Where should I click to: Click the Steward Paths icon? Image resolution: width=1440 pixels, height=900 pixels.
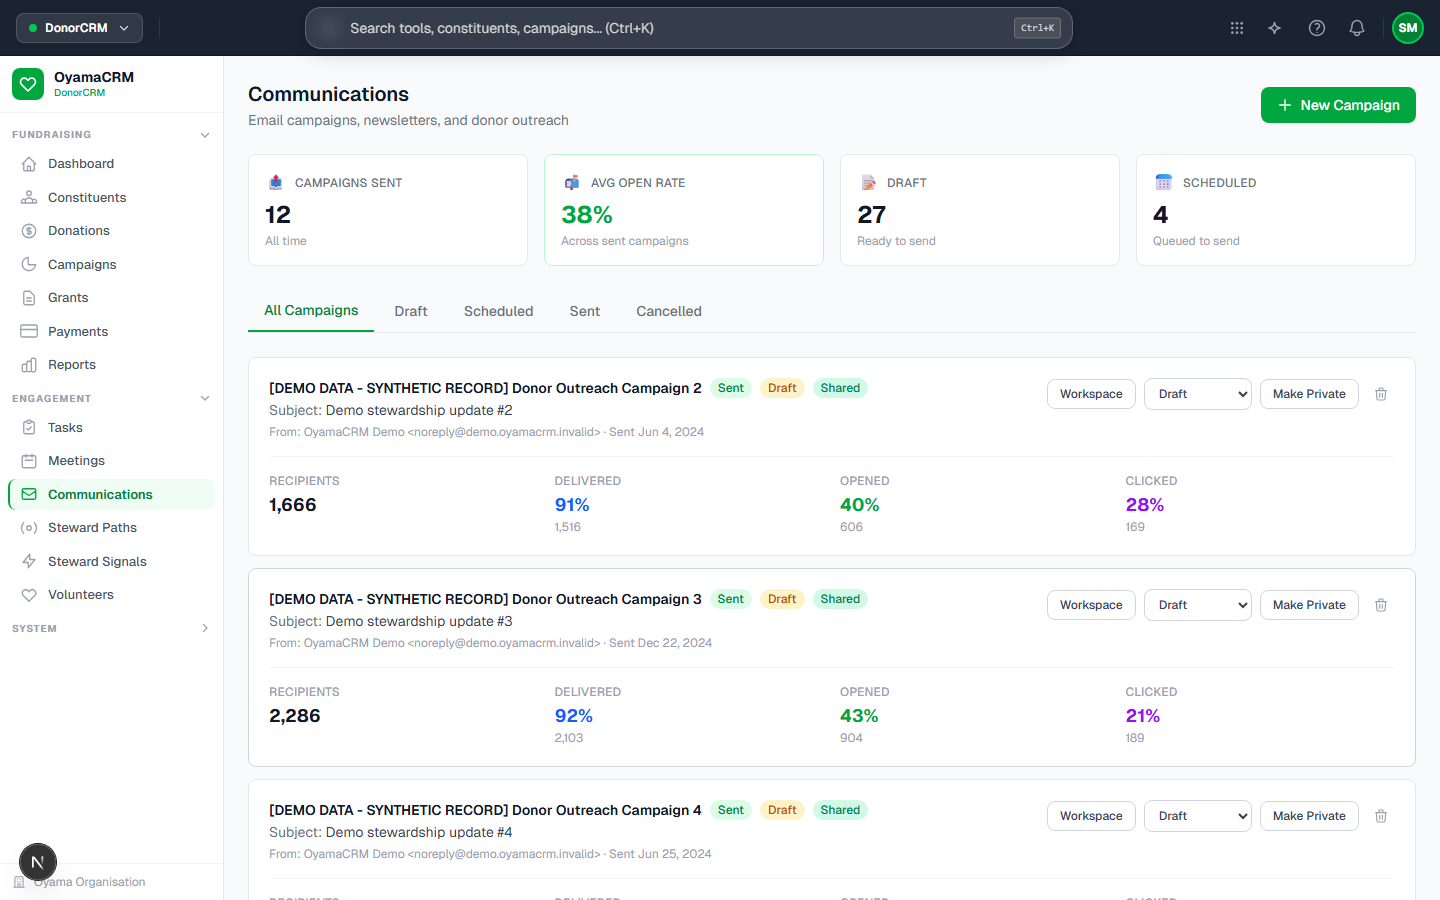(29, 528)
